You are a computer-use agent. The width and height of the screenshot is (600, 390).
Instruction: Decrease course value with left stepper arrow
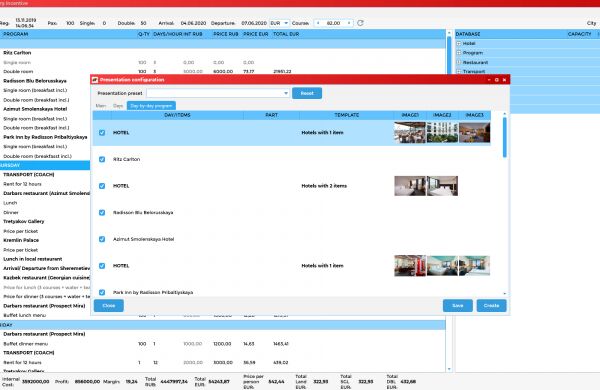318,23
